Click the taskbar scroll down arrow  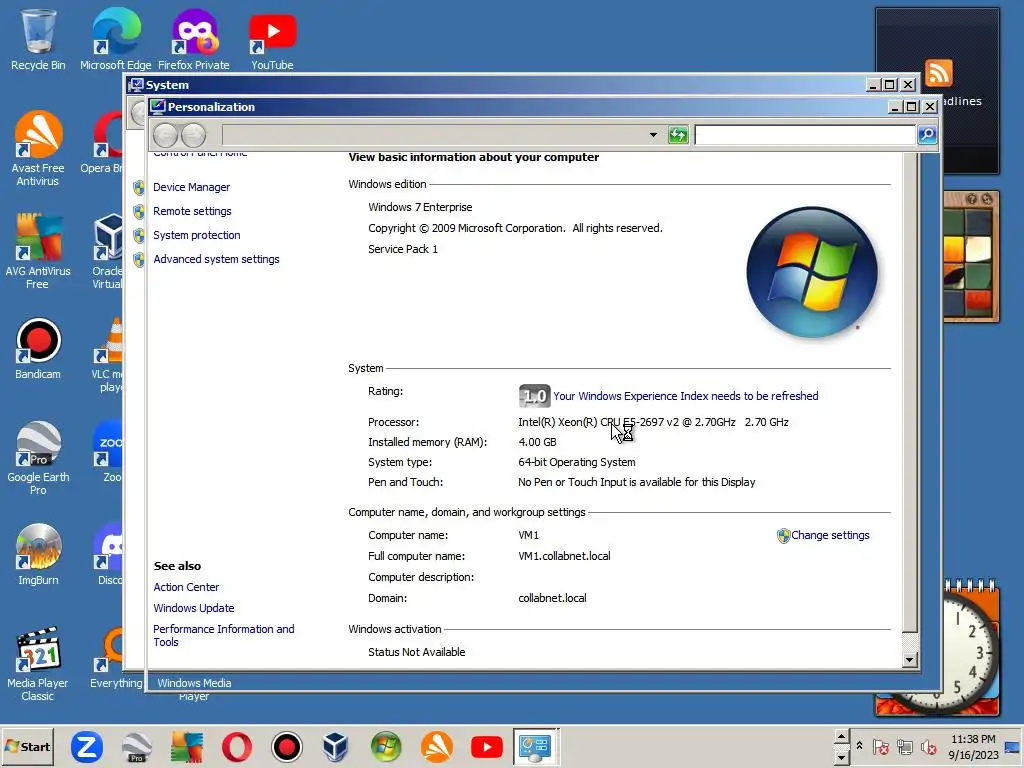[841, 758]
